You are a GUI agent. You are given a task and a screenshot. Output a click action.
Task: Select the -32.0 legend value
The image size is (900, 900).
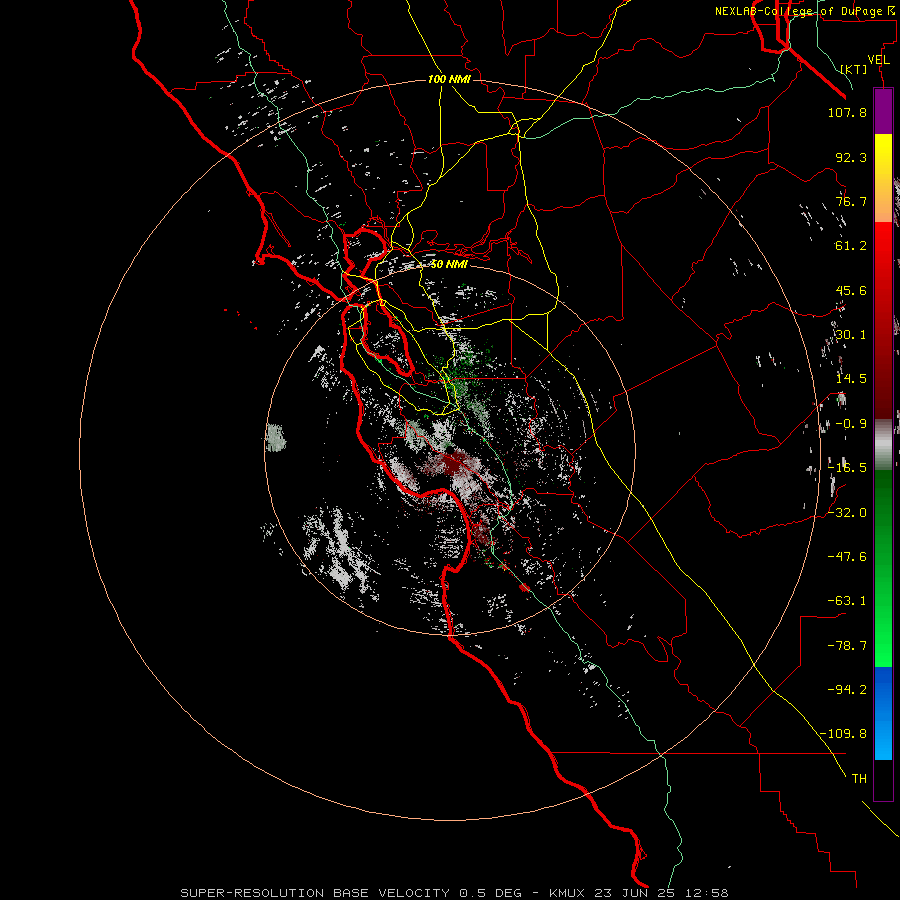[x=847, y=513]
